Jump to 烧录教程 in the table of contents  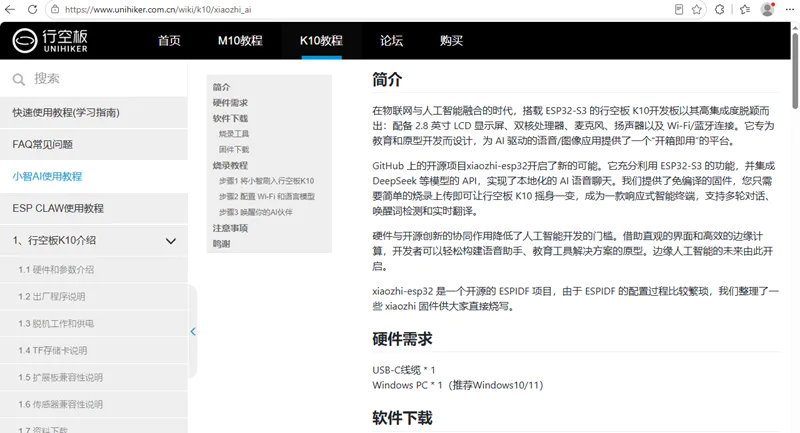point(230,165)
